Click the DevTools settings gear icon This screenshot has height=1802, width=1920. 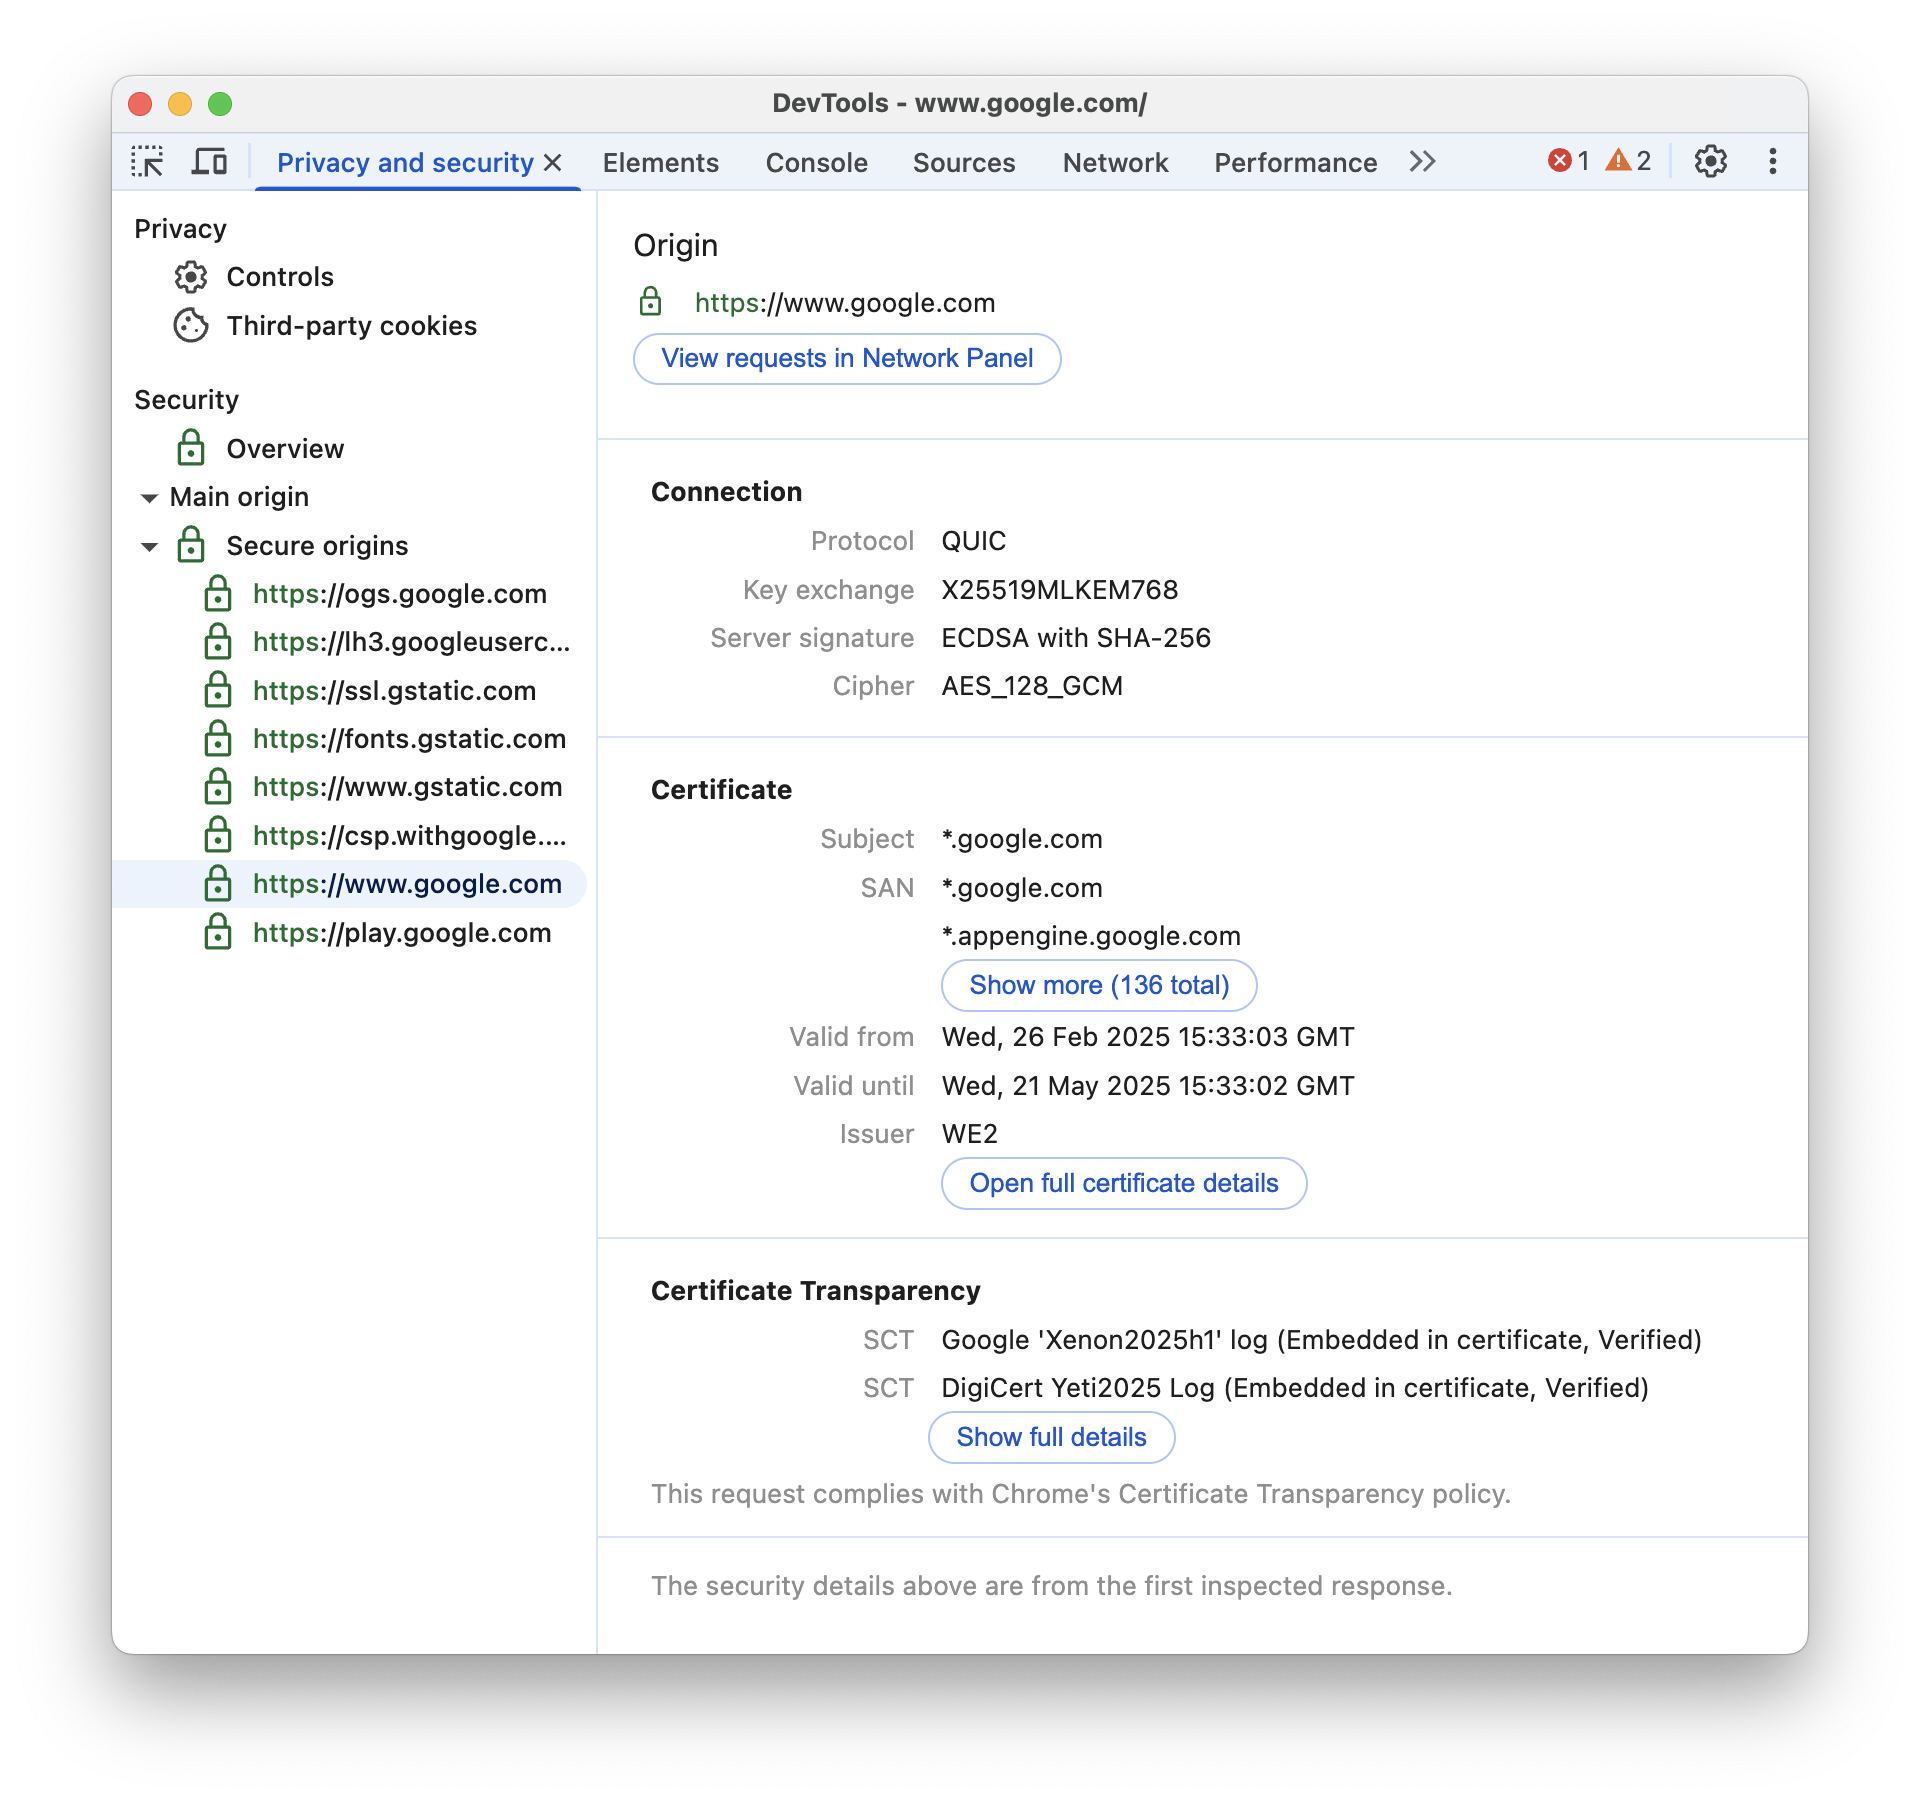click(1710, 163)
